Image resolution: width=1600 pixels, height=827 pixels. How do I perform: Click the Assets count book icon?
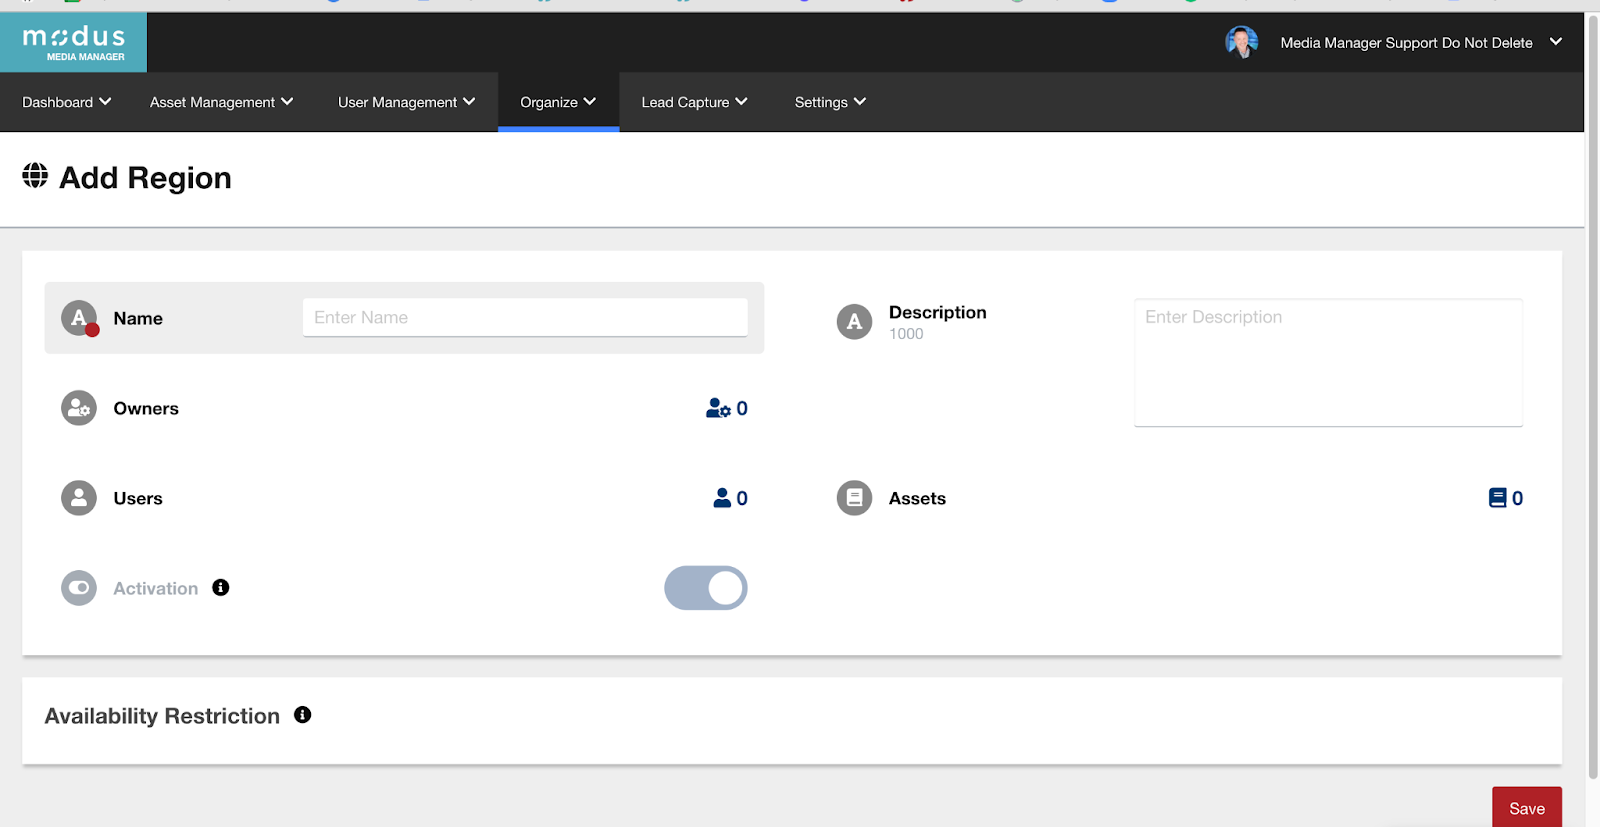[1497, 498]
